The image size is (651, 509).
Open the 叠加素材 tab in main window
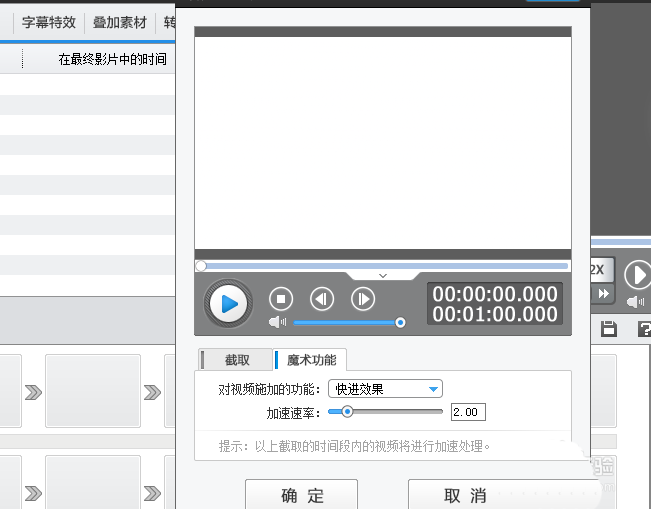tap(120, 22)
